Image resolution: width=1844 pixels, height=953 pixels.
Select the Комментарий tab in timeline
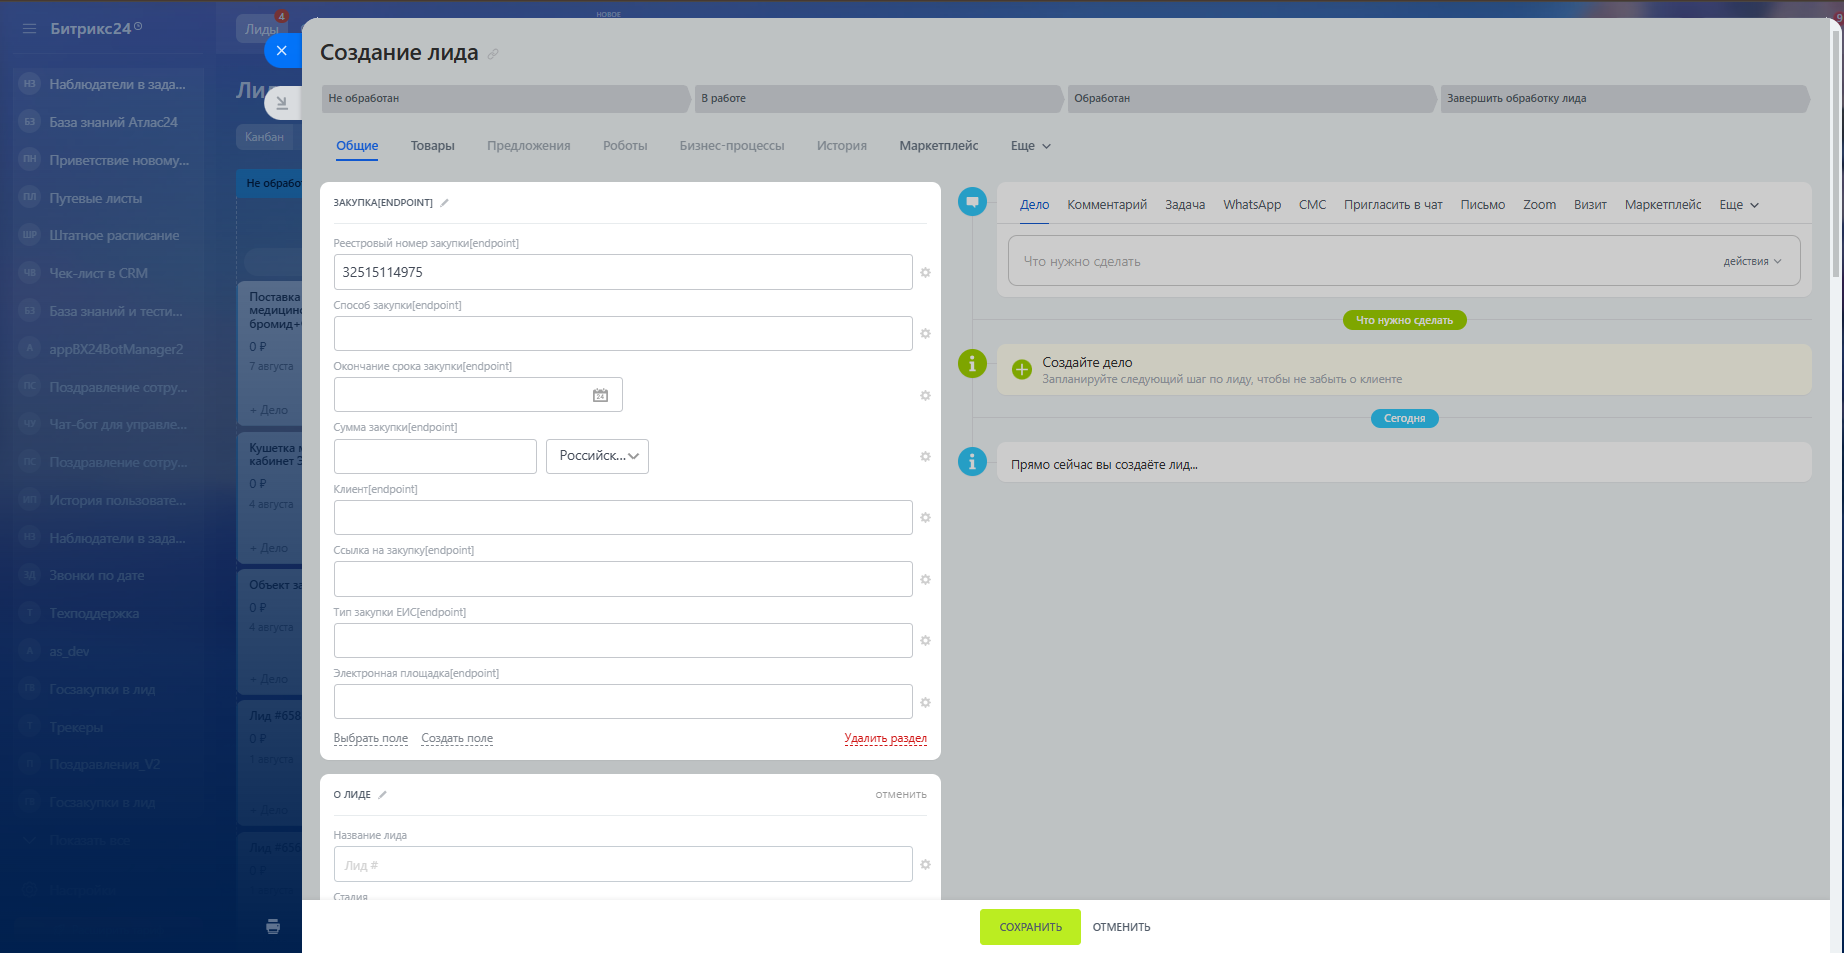1106,205
